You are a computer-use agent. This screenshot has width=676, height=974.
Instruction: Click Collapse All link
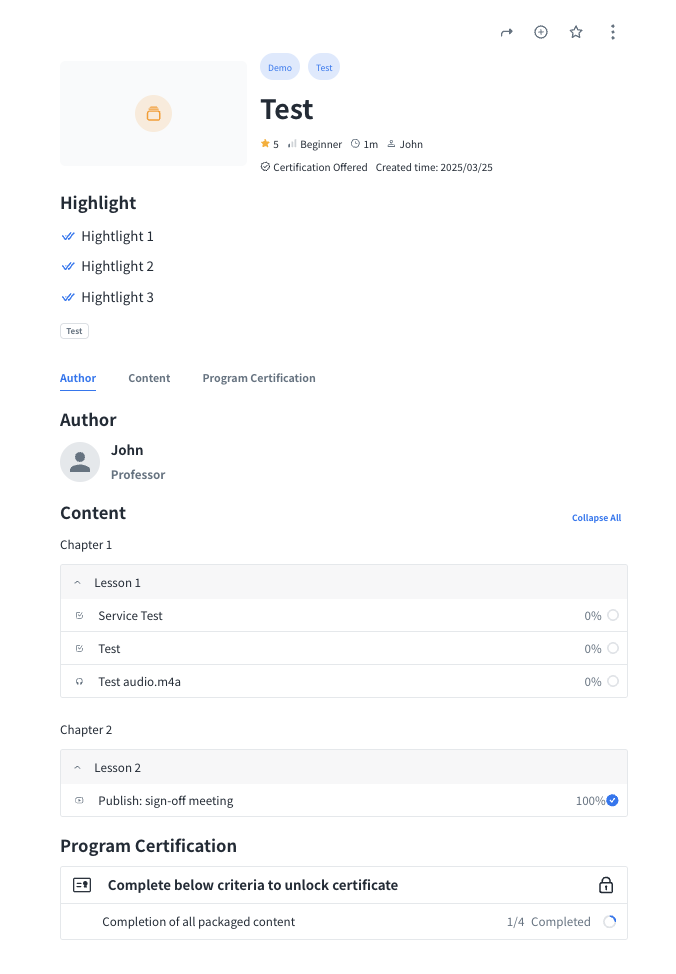click(x=596, y=518)
